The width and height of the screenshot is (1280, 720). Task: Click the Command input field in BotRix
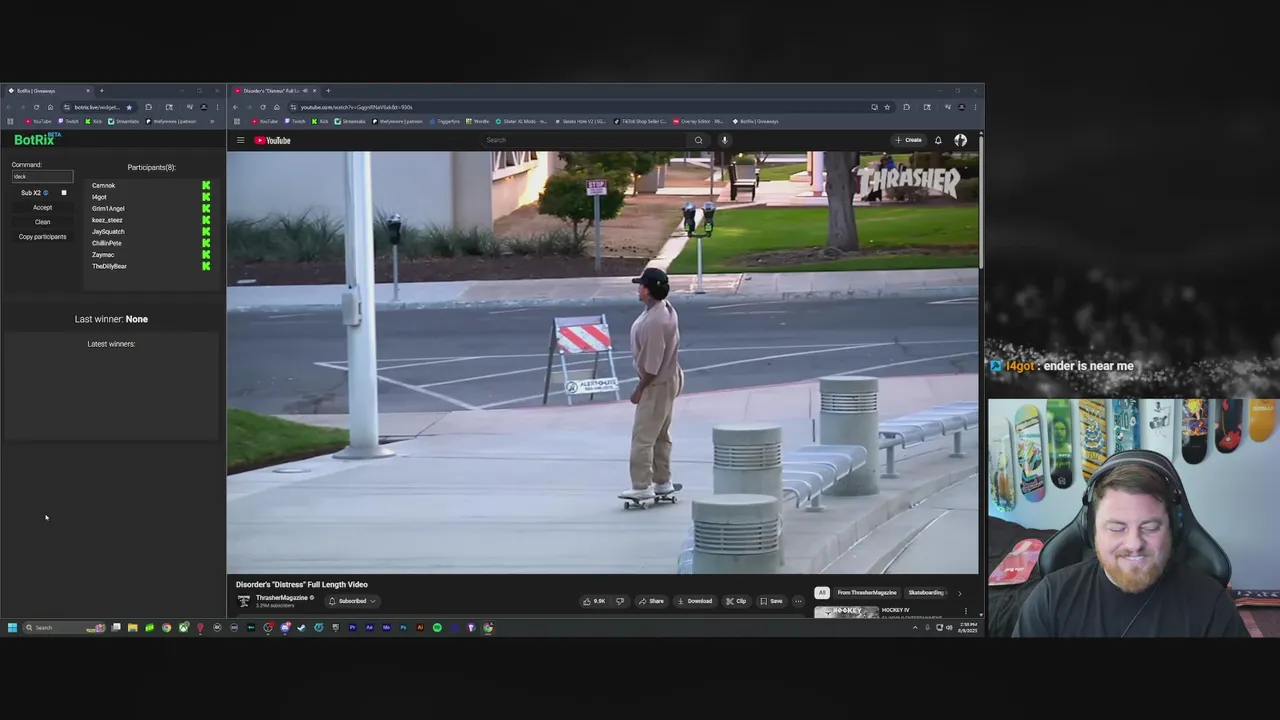(x=42, y=176)
